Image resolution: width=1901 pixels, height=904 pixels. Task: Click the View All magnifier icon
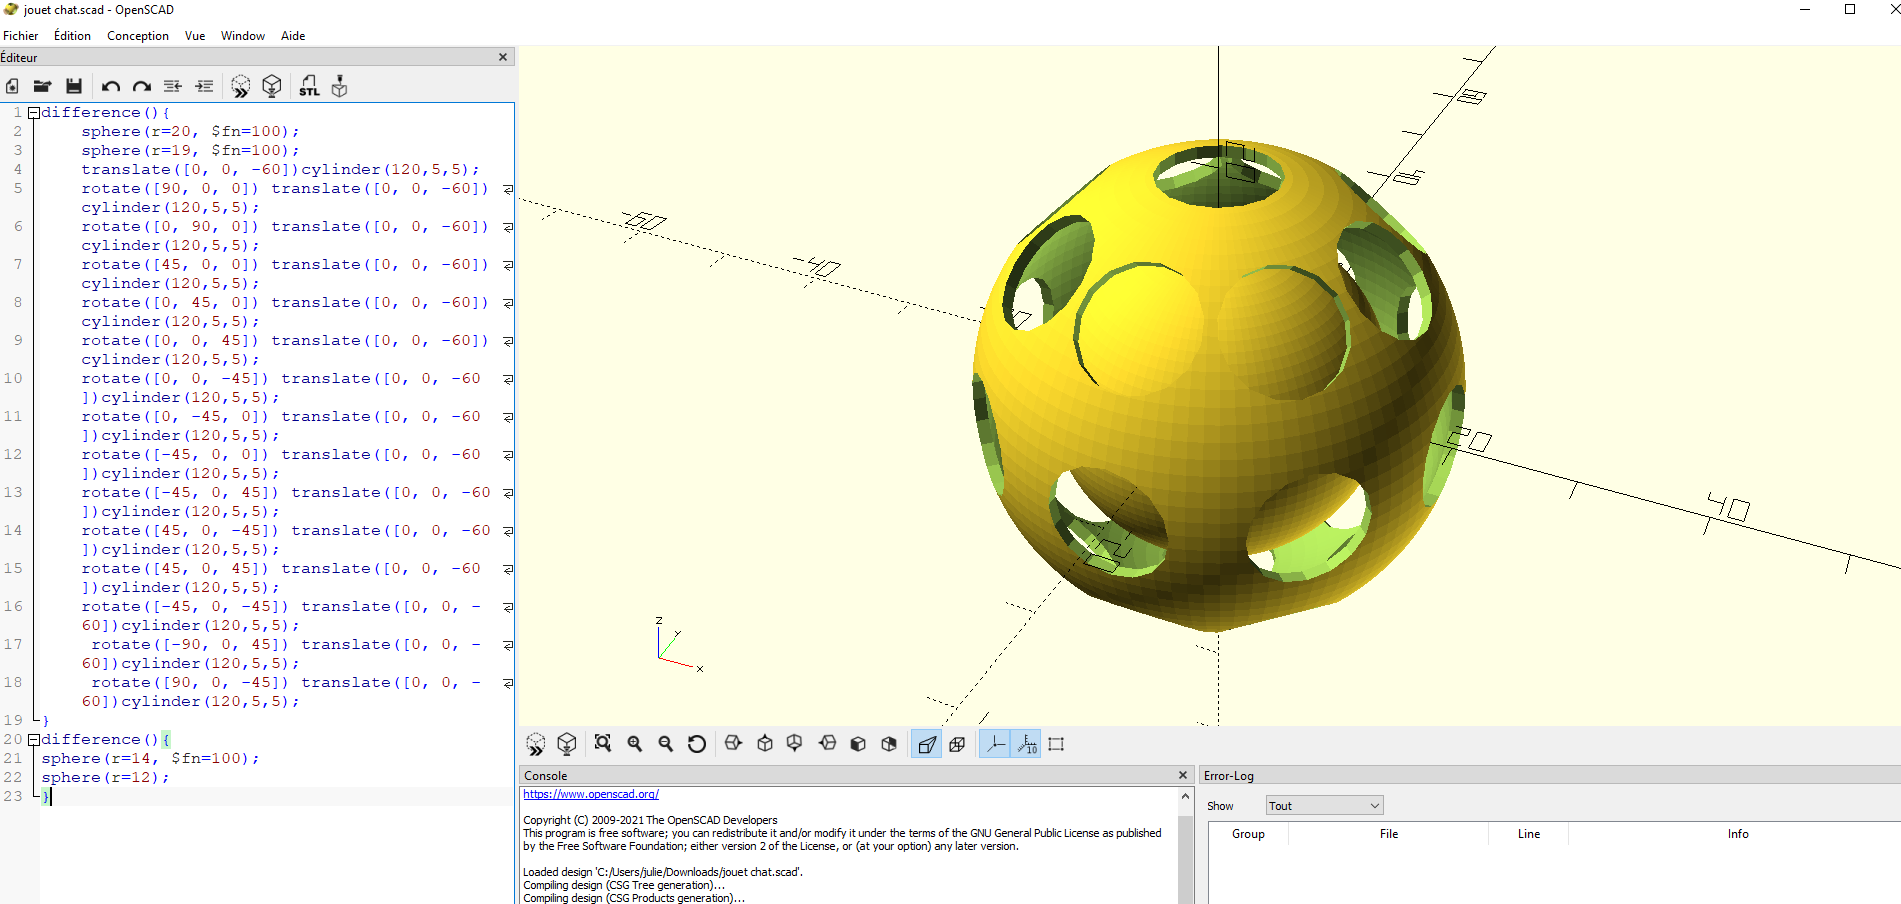(x=603, y=744)
